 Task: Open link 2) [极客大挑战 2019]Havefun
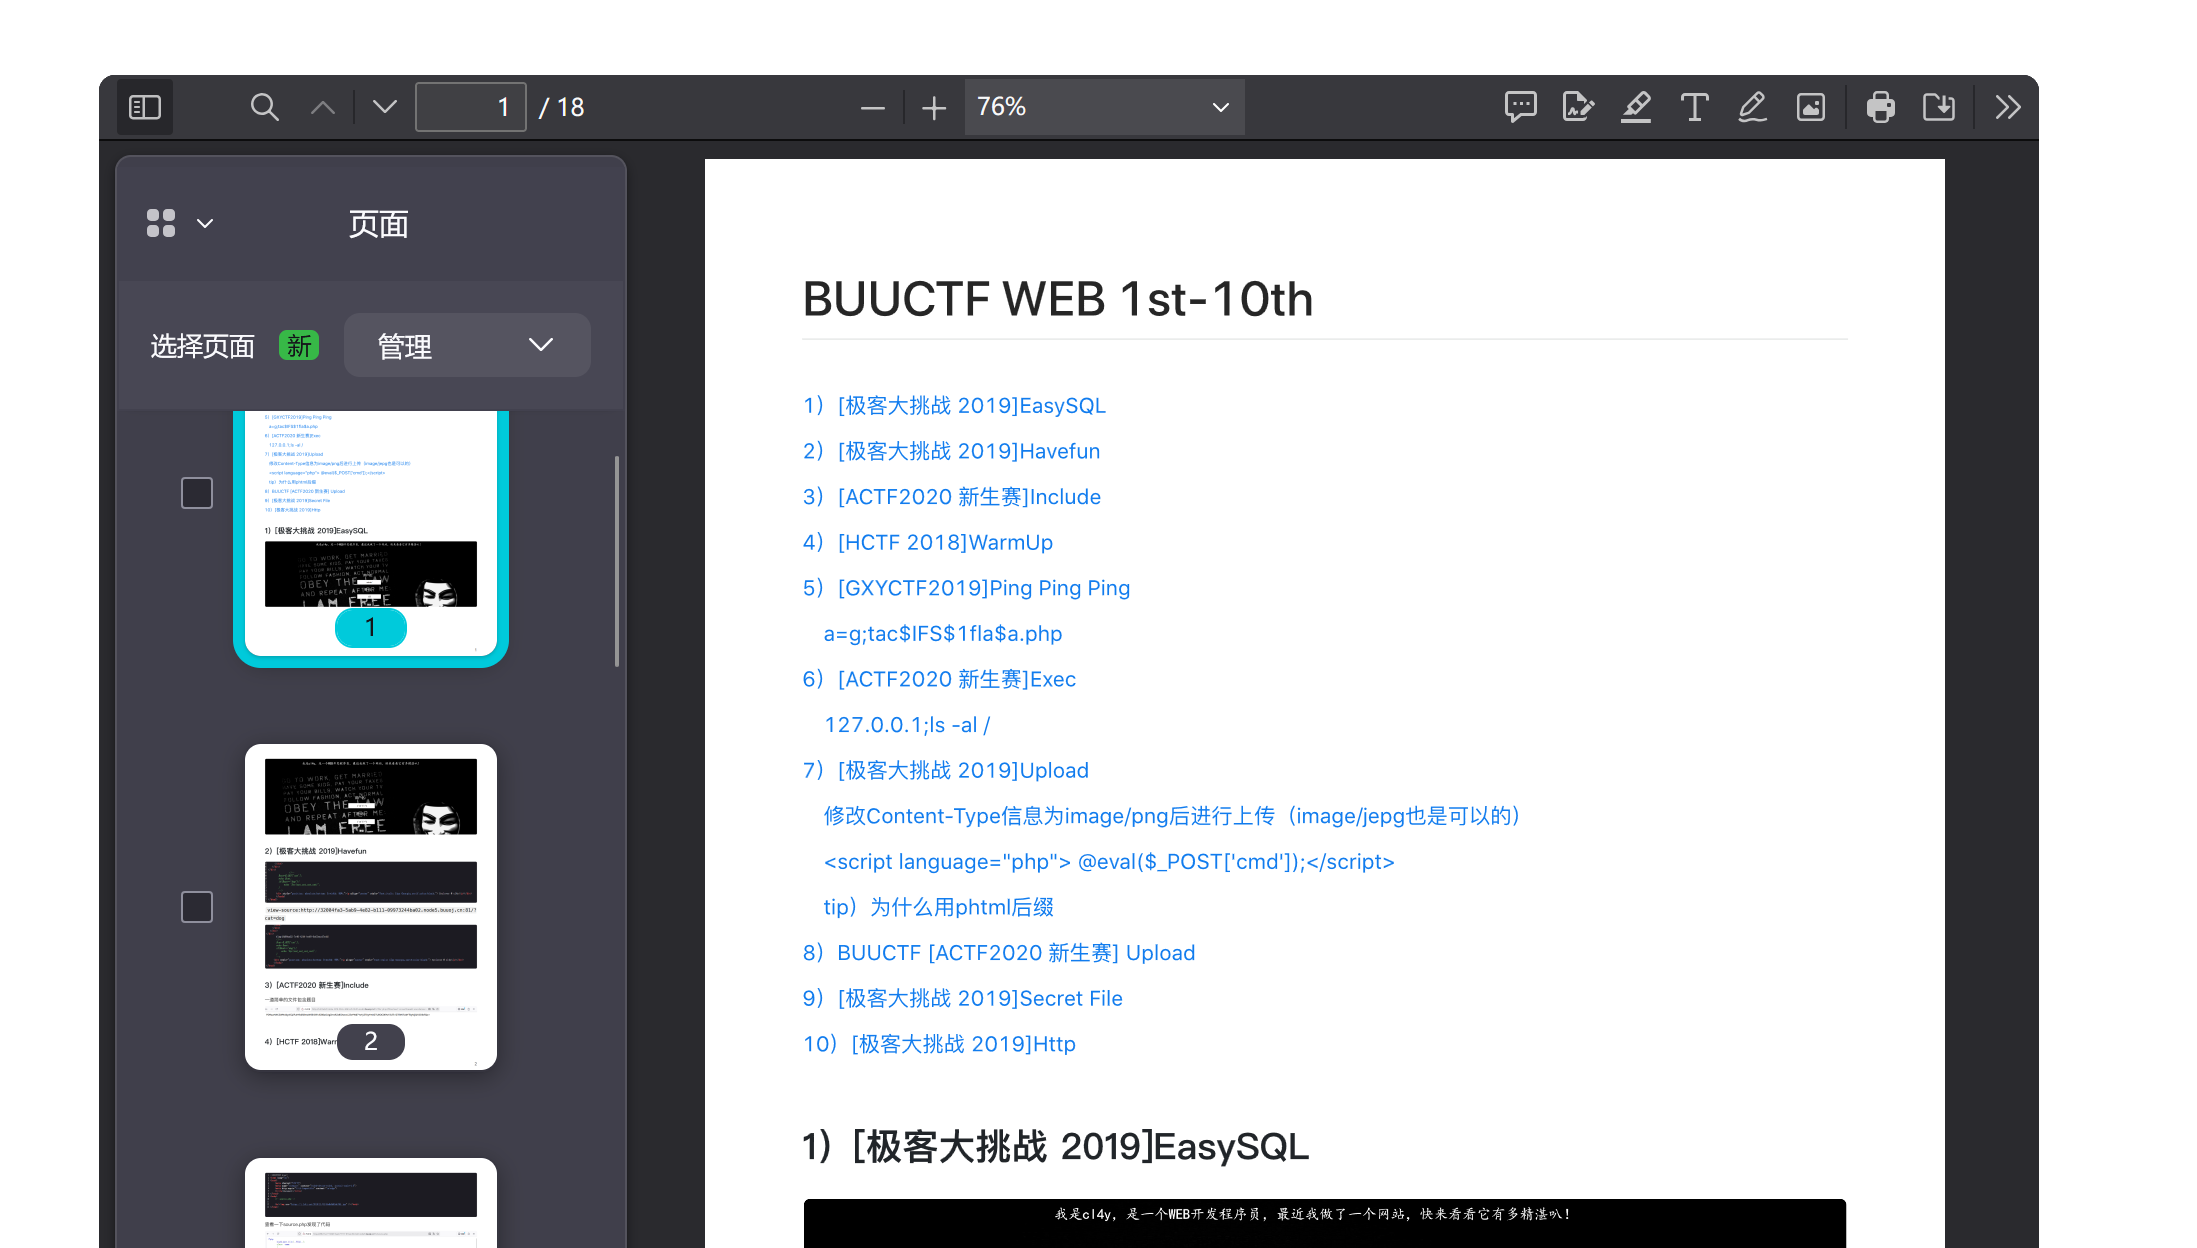(x=951, y=452)
